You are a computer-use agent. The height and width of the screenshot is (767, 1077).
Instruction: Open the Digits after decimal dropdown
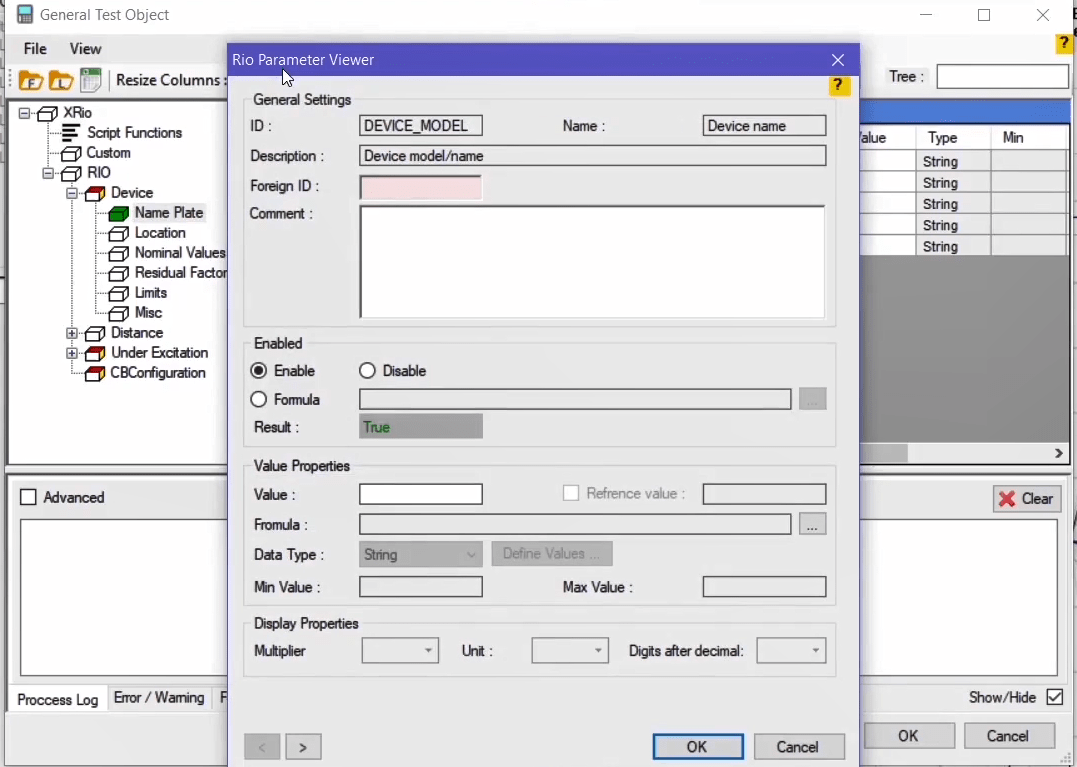(791, 651)
